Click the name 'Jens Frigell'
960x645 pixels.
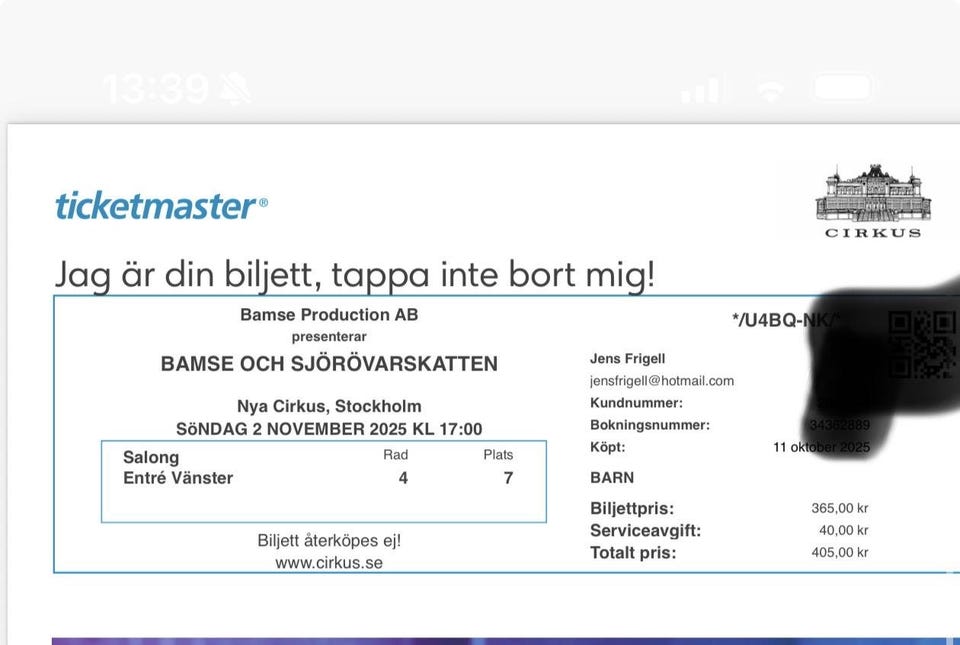click(x=628, y=359)
